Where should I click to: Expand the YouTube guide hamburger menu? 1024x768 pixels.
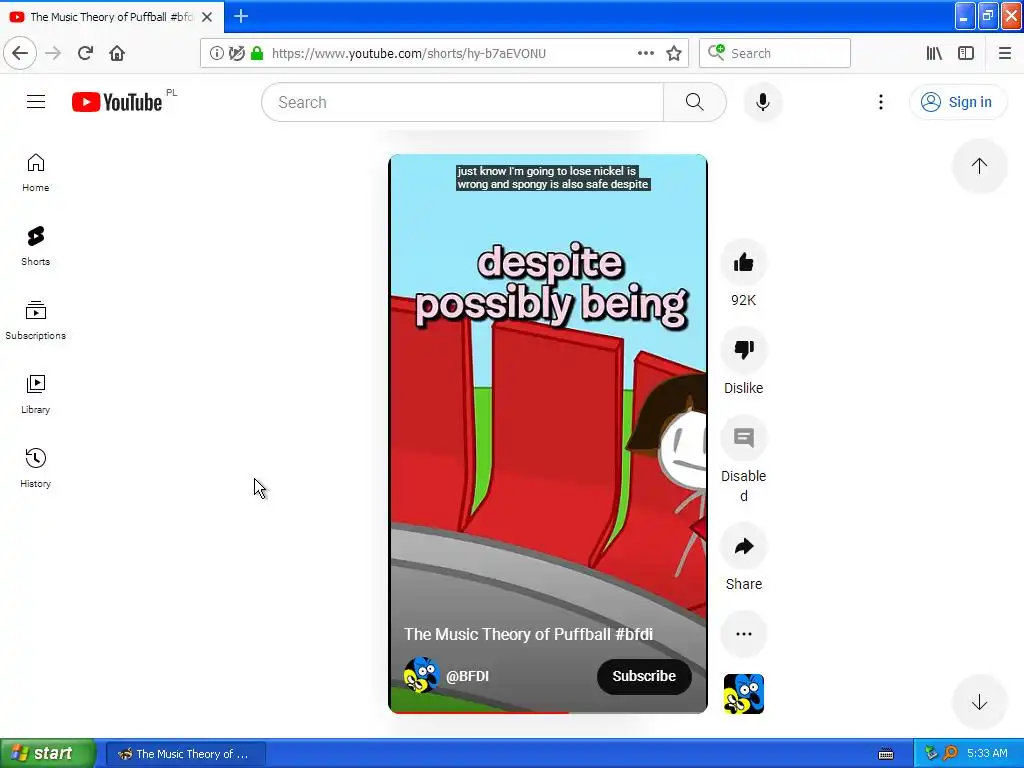(36, 102)
